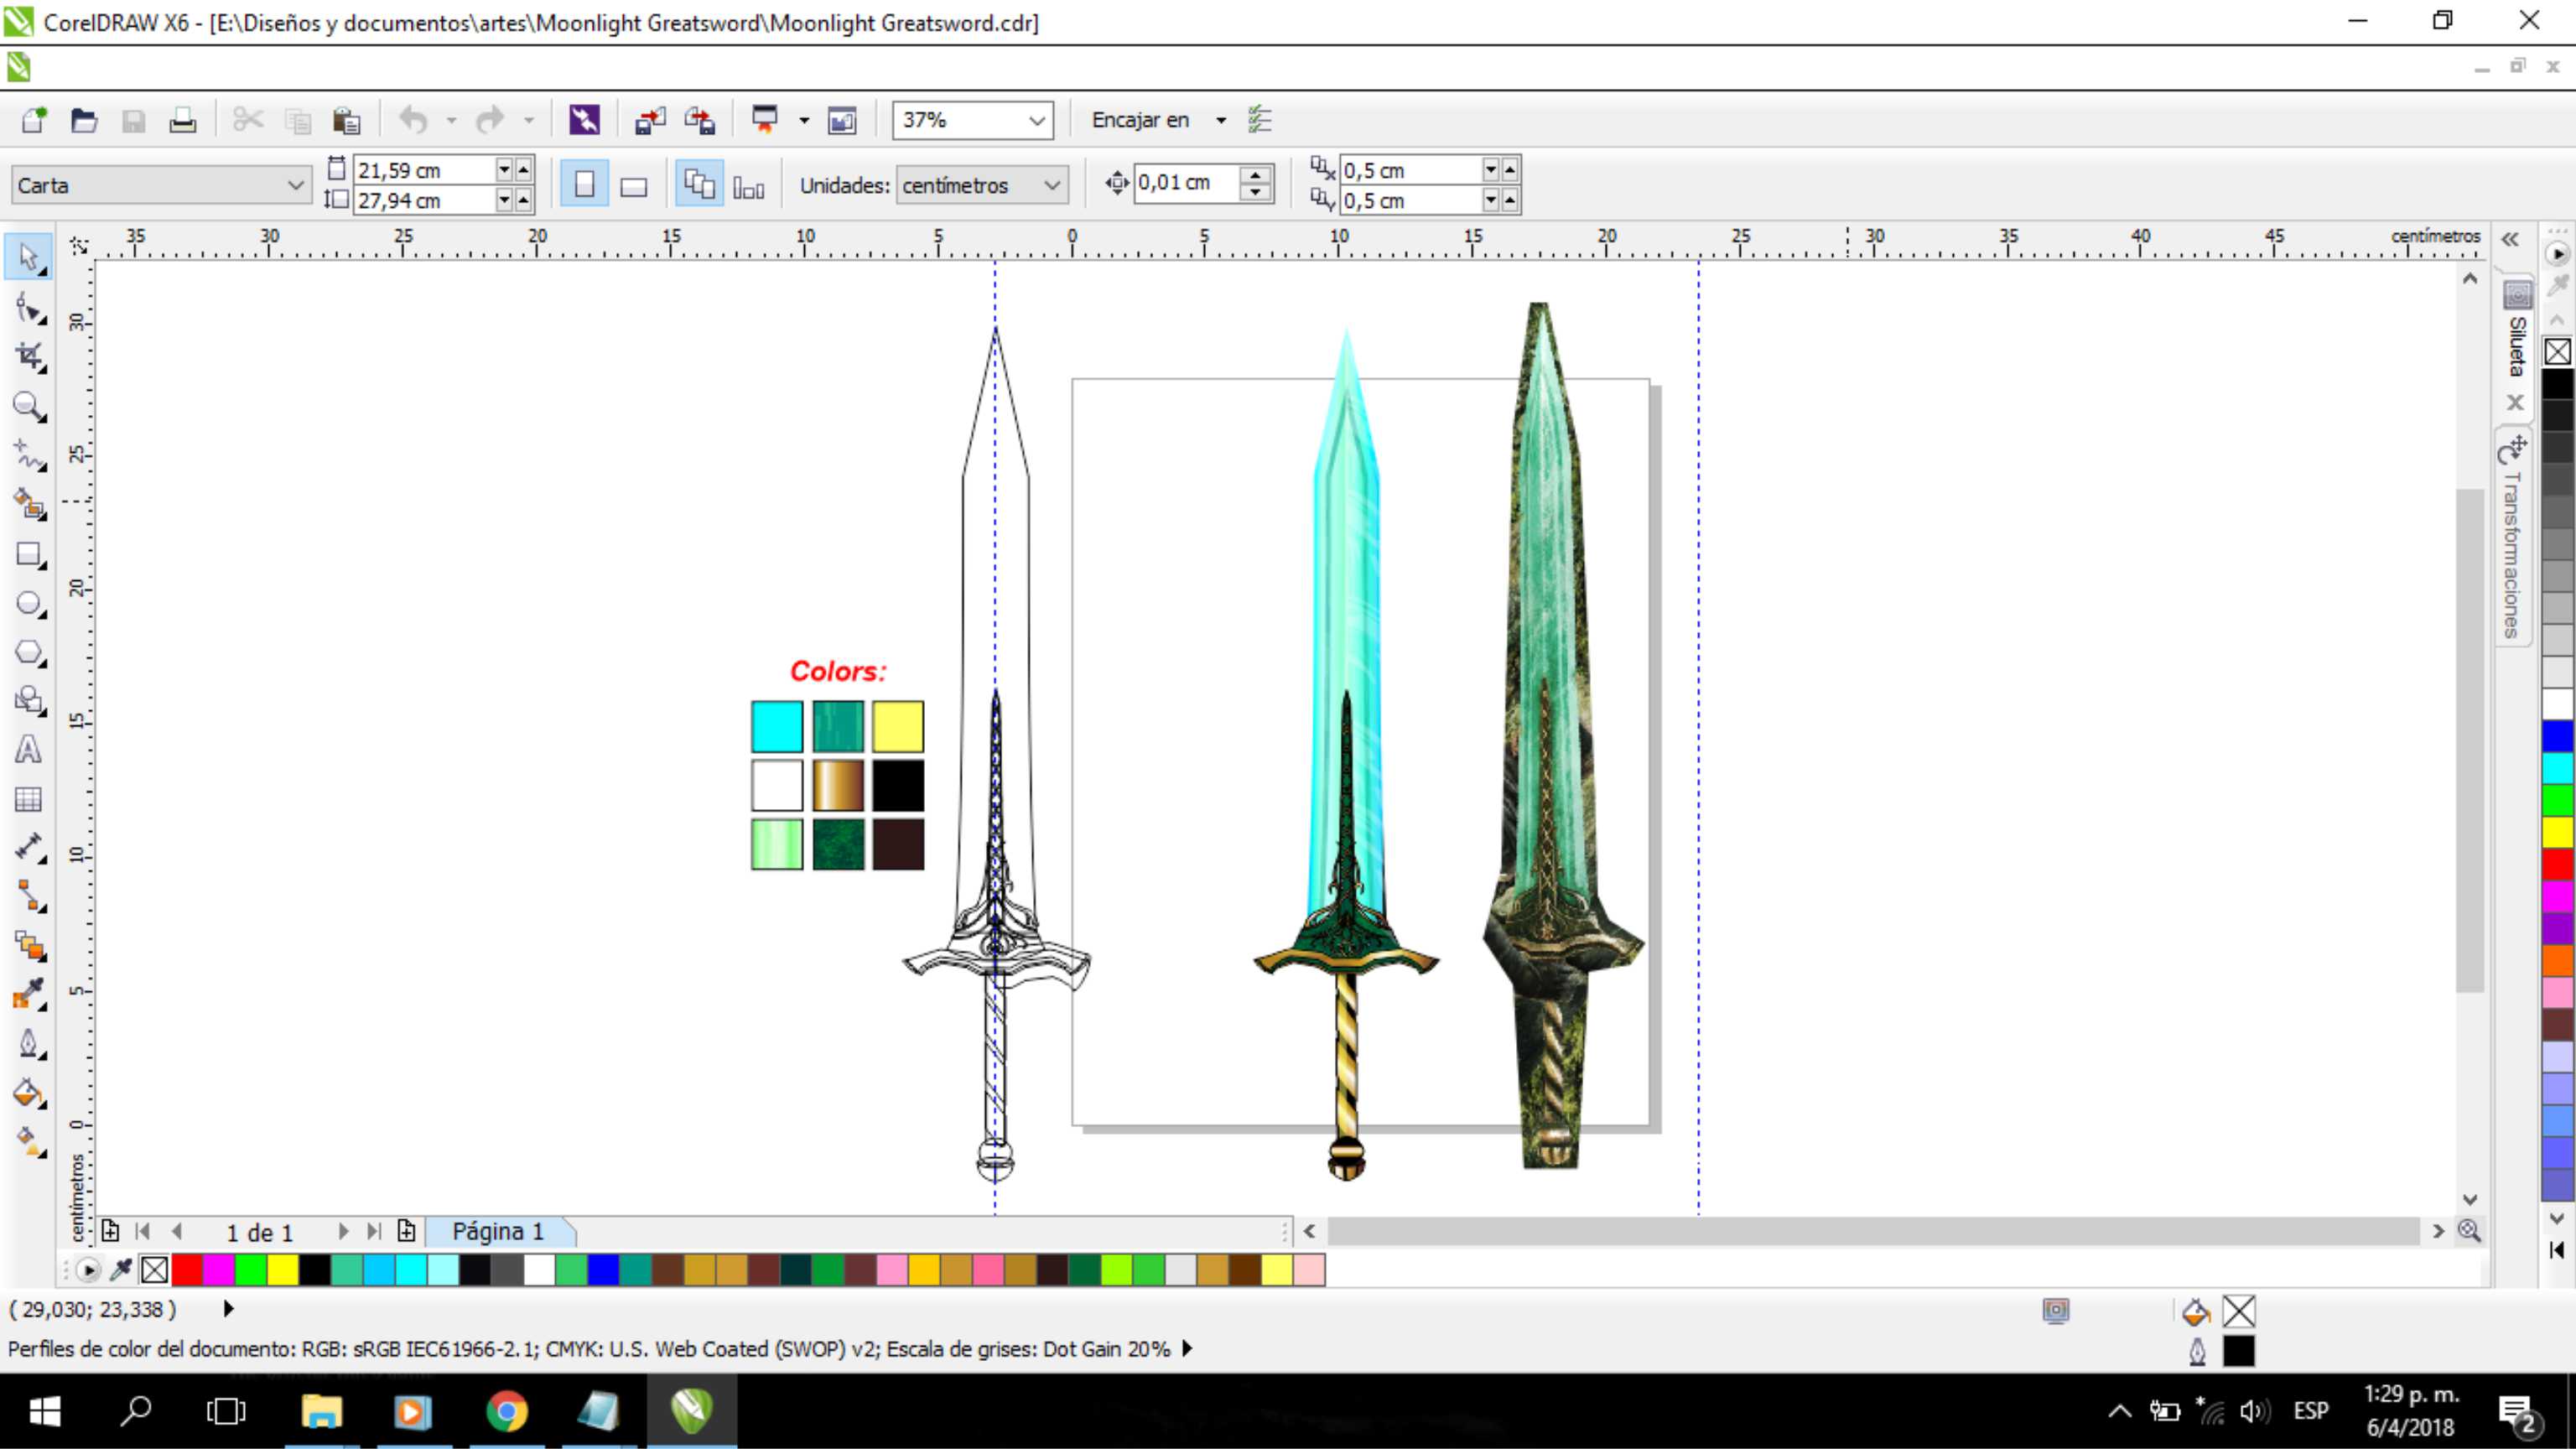Viewport: 2576px width, 1449px height.
Task: Select the Shape edit tool
Action: click(29, 308)
